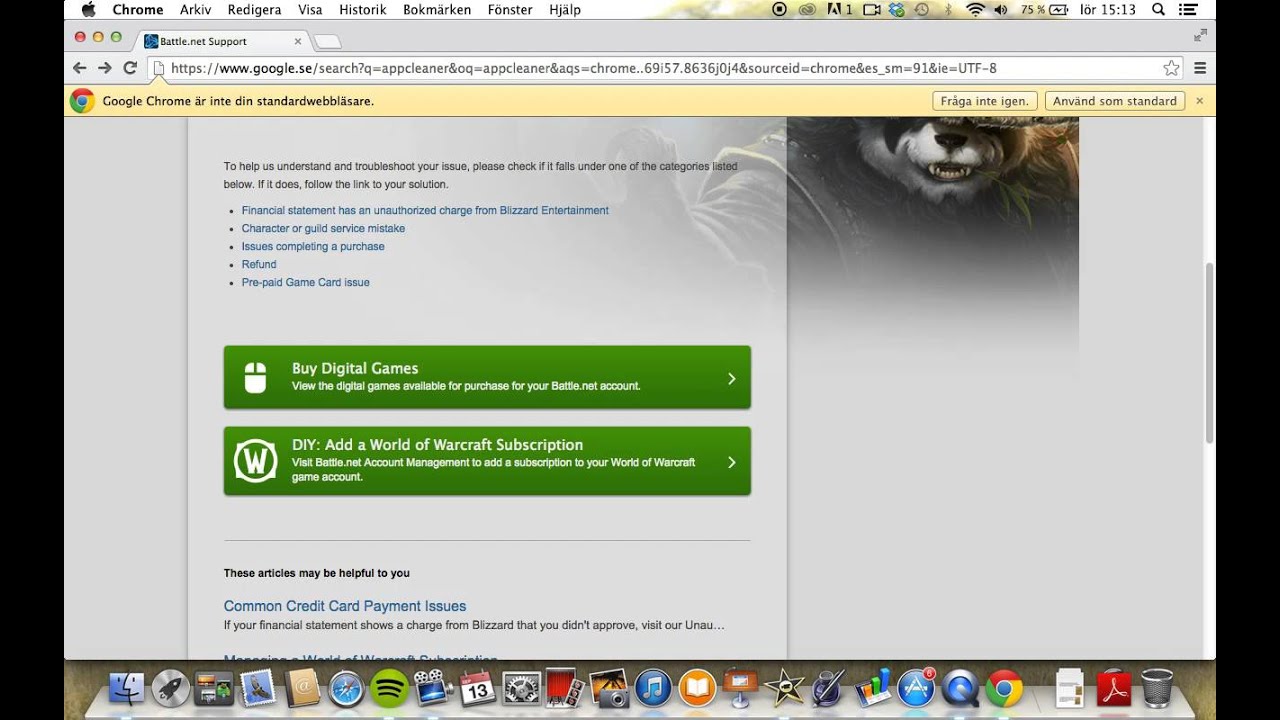Click the Använd som standard button
Screen dimensions: 1280x720
click(1115, 101)
